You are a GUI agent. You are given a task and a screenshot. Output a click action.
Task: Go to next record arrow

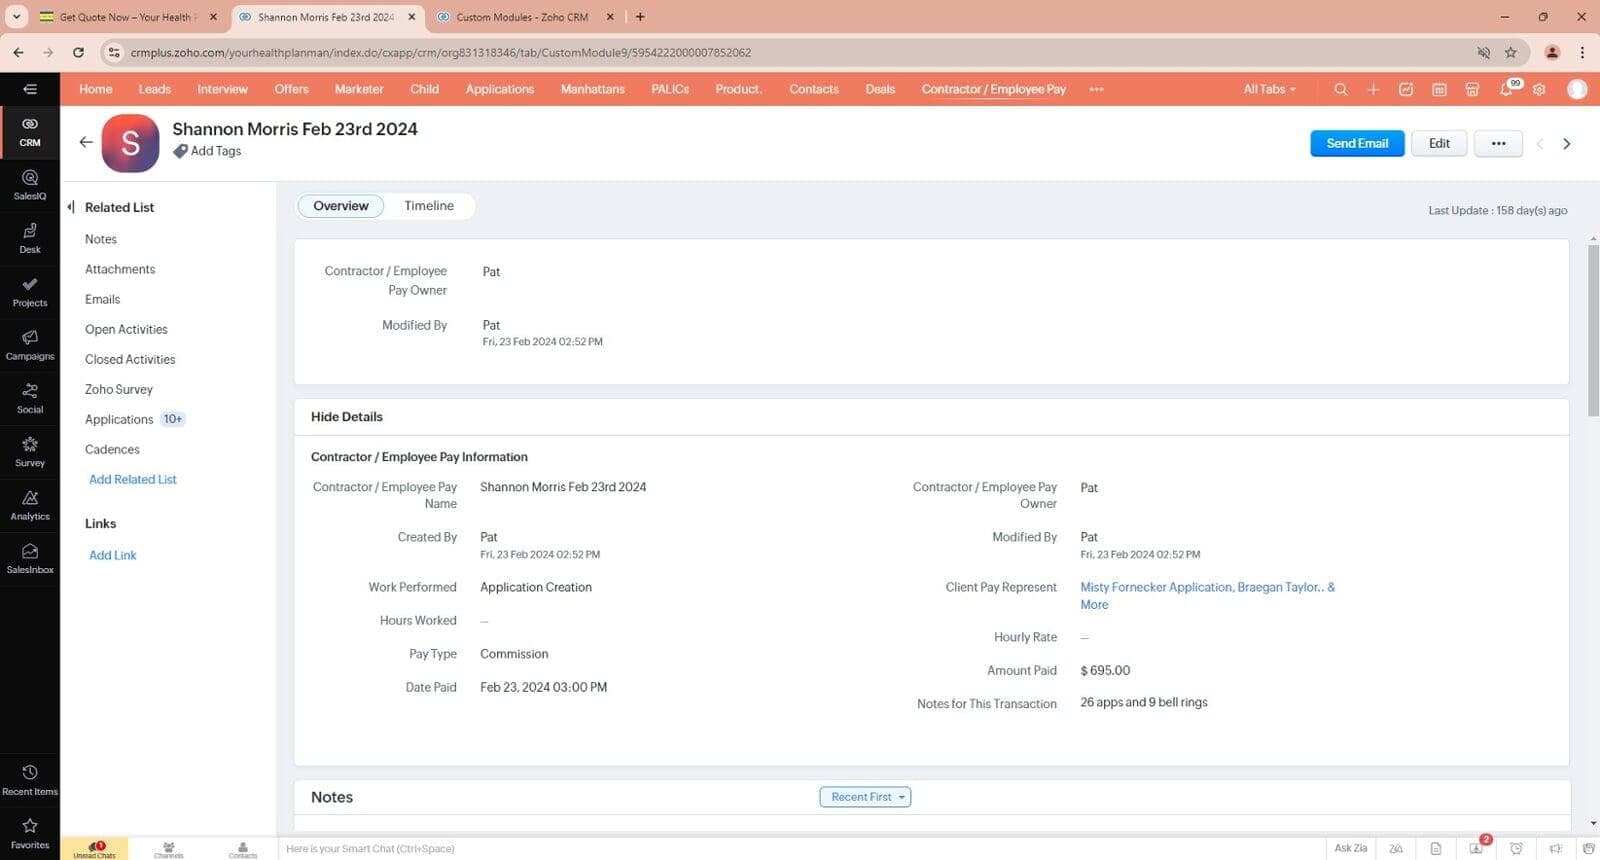click(x=1567, y=144)
